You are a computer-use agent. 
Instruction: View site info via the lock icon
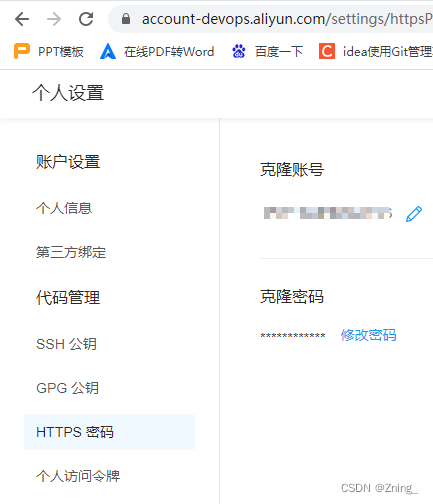point(126,19)
